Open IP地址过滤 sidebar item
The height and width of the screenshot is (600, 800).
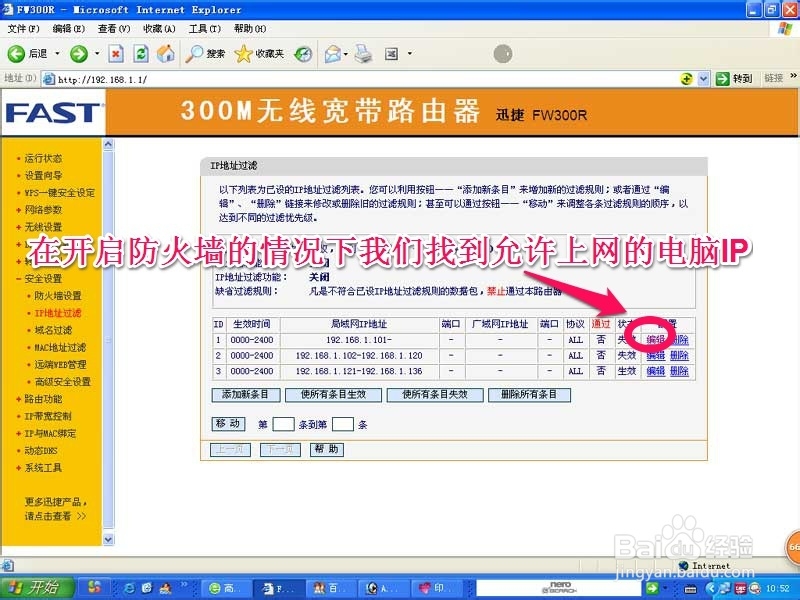(x=58, y=313)
